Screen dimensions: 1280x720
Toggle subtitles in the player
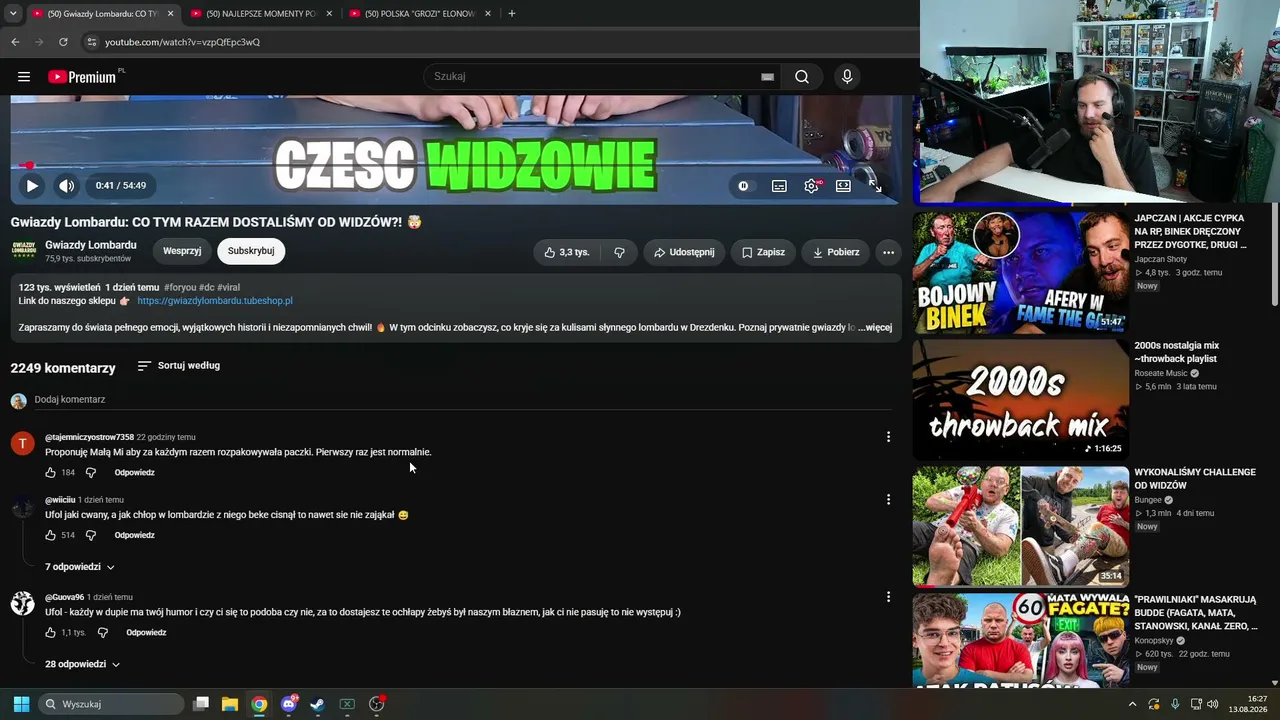779,185
